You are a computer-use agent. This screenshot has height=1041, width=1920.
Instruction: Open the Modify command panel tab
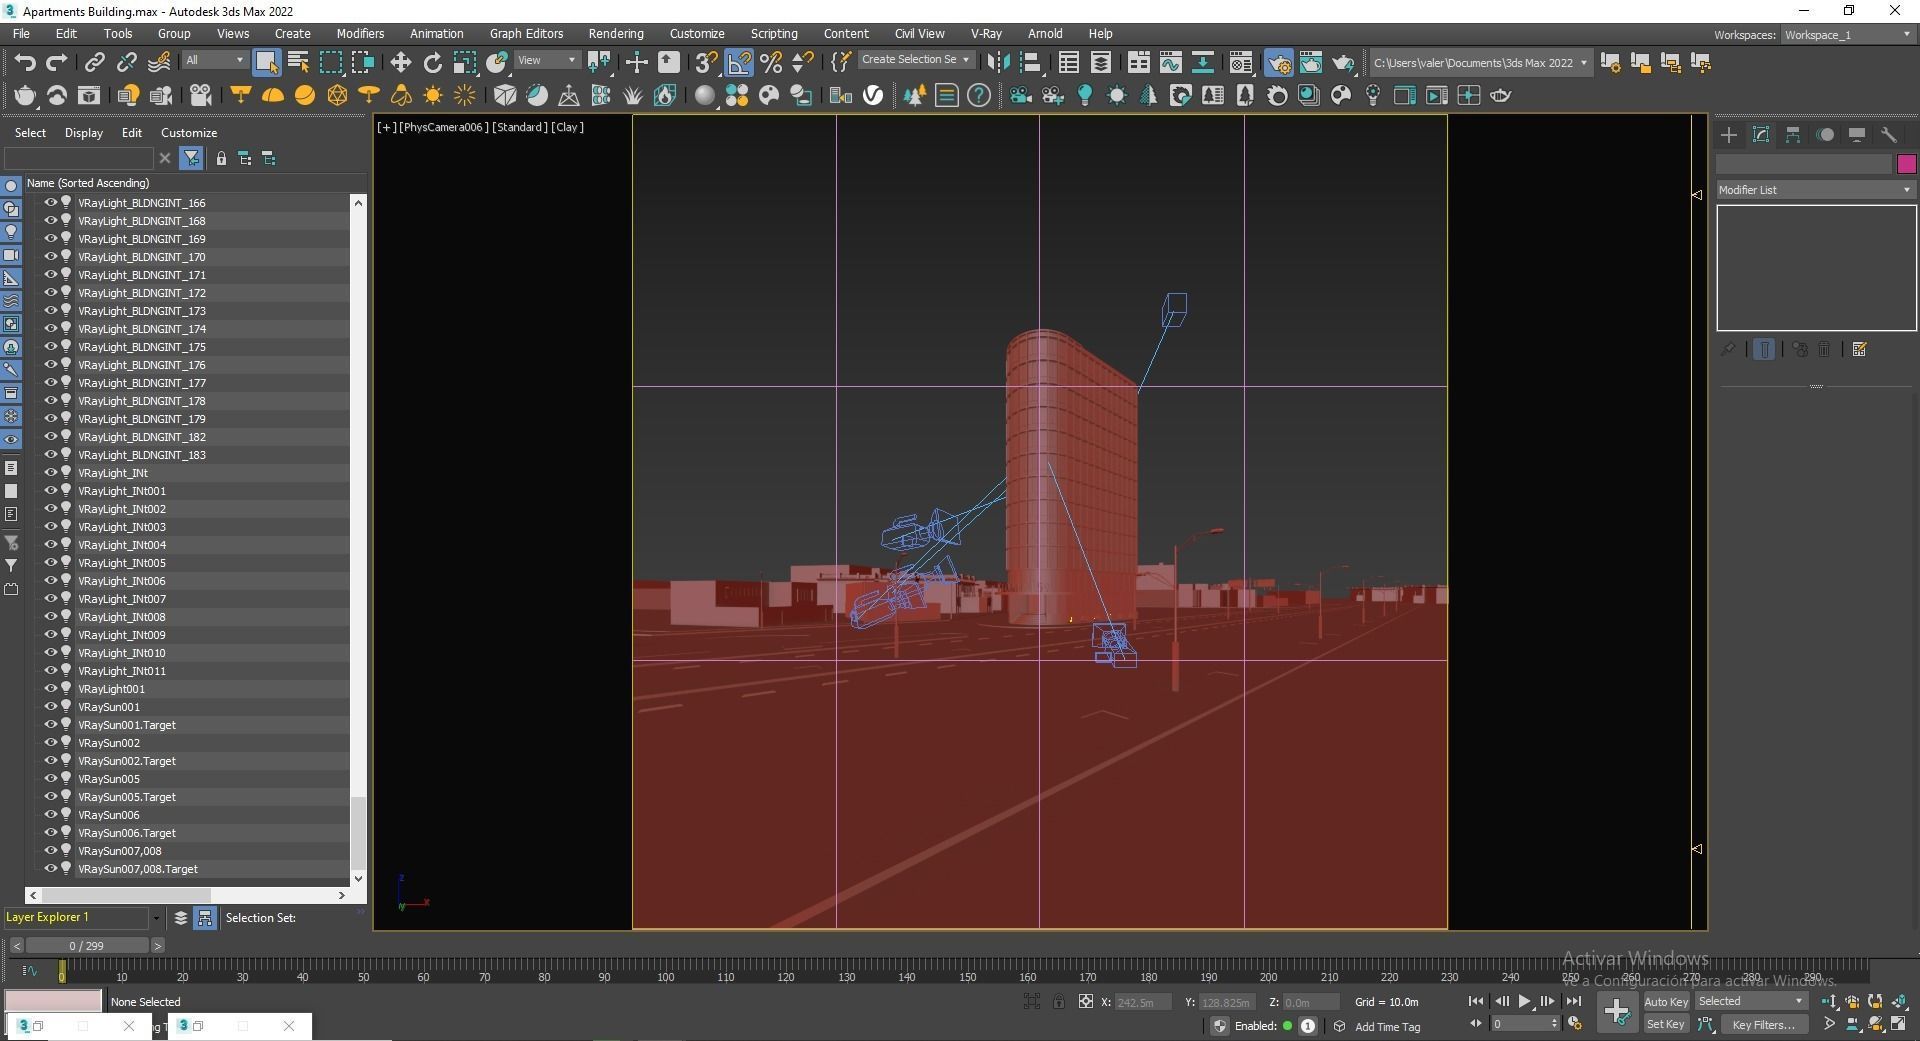pyautogui.click(x=1761, y=135)
